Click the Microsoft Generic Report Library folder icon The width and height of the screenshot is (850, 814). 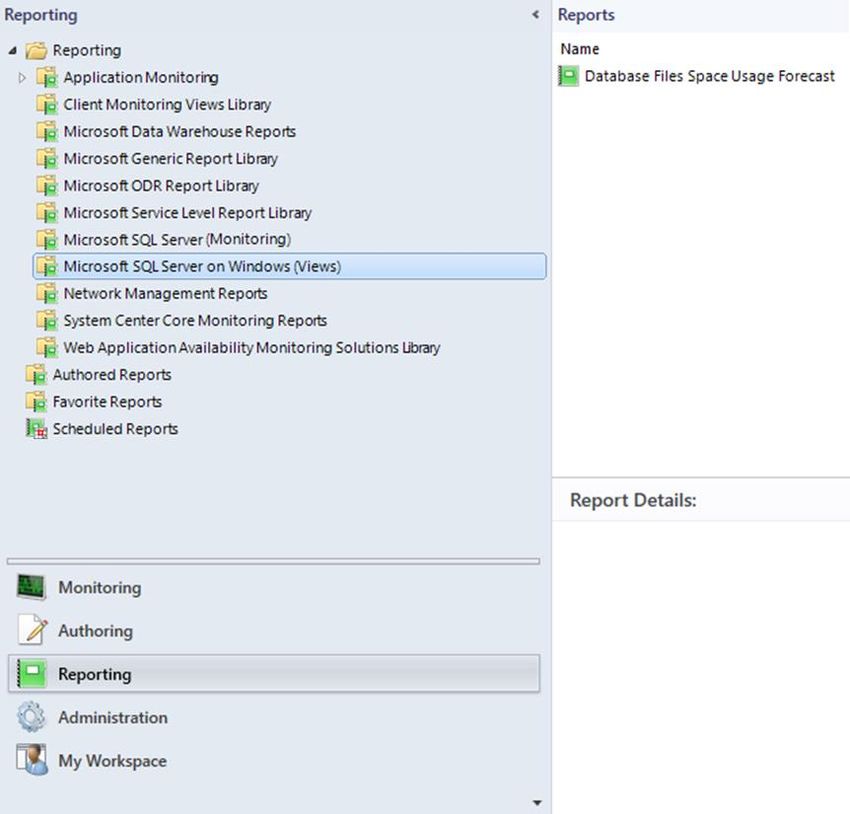(47, 159)
